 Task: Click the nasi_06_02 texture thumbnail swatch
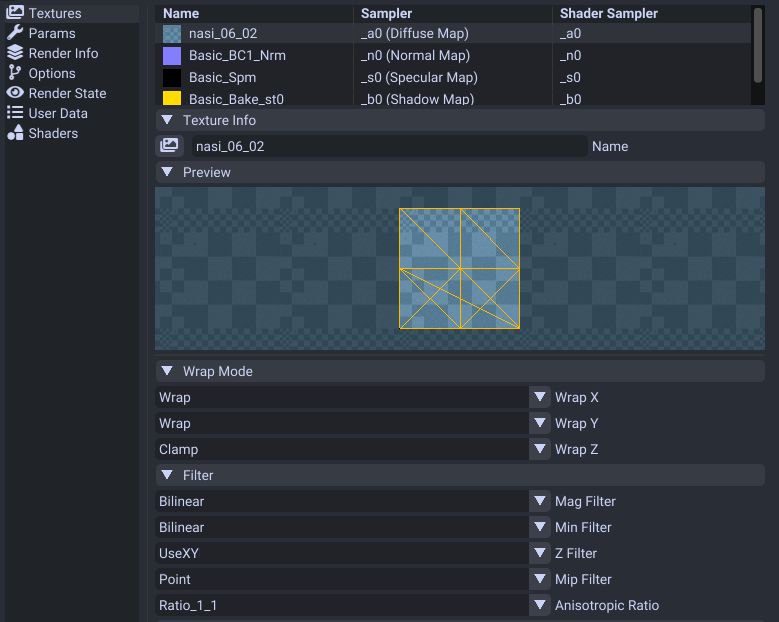pos(172,34)
